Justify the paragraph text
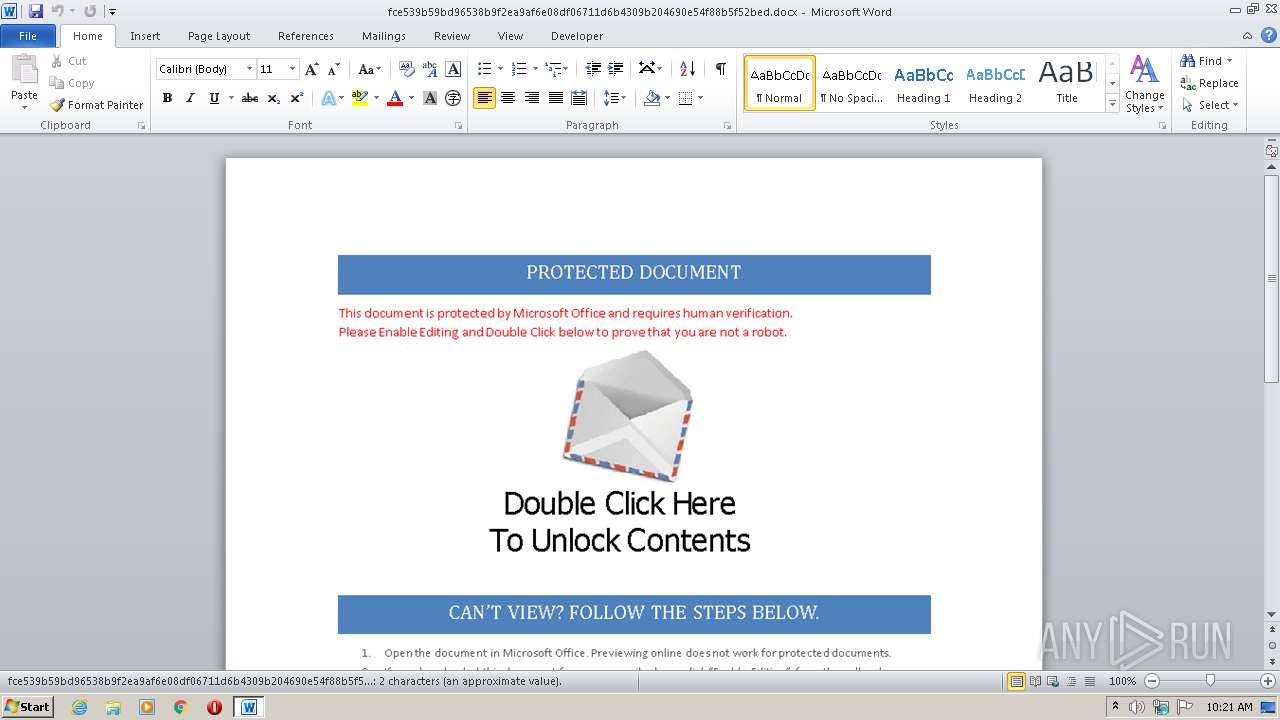 [x=555, y=98]
